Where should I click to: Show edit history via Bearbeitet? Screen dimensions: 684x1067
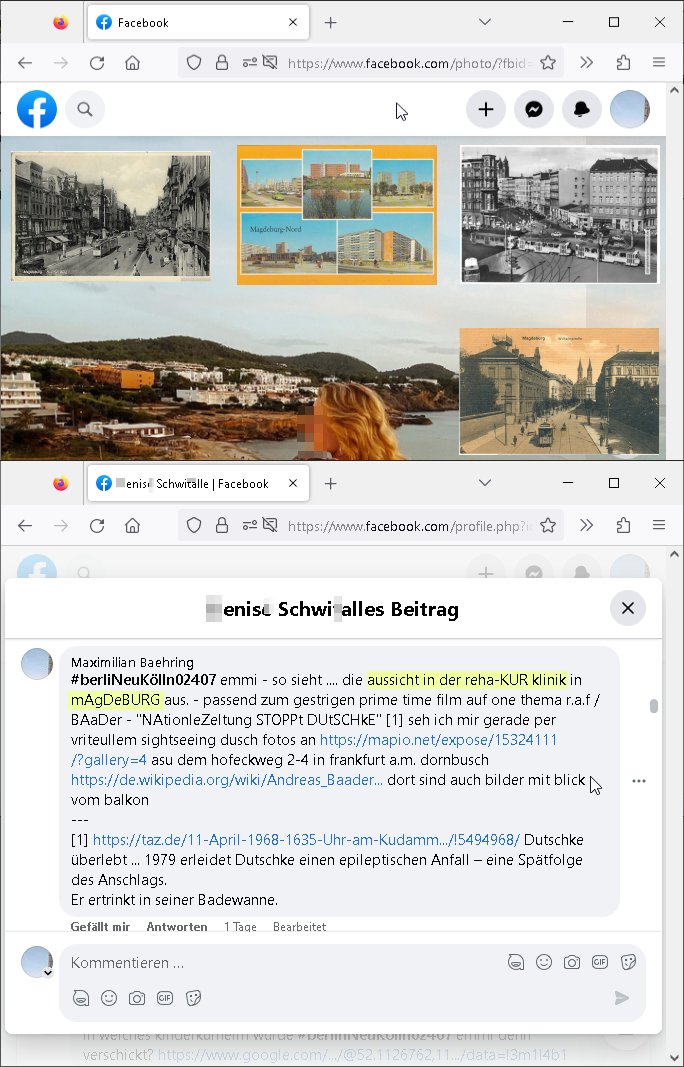299,926
